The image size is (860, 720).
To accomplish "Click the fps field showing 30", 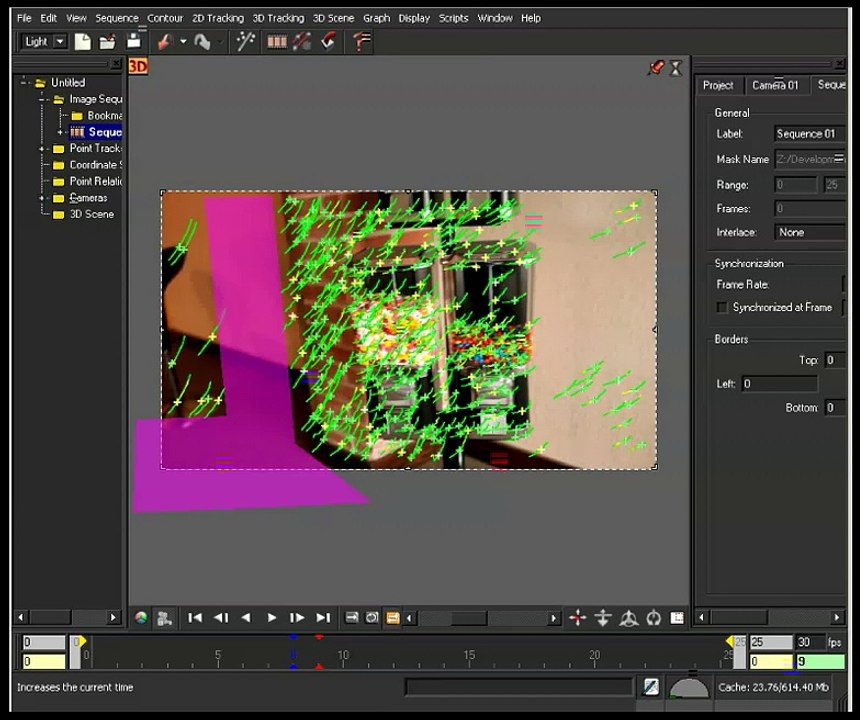I will coord(810,642).
